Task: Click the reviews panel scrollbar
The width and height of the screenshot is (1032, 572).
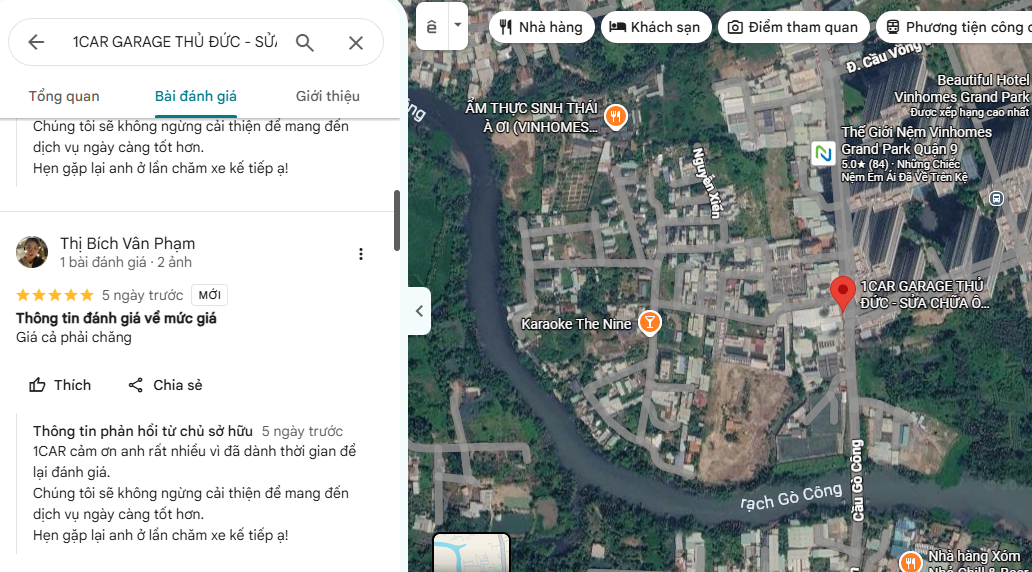Action: [x=397, y=221]
